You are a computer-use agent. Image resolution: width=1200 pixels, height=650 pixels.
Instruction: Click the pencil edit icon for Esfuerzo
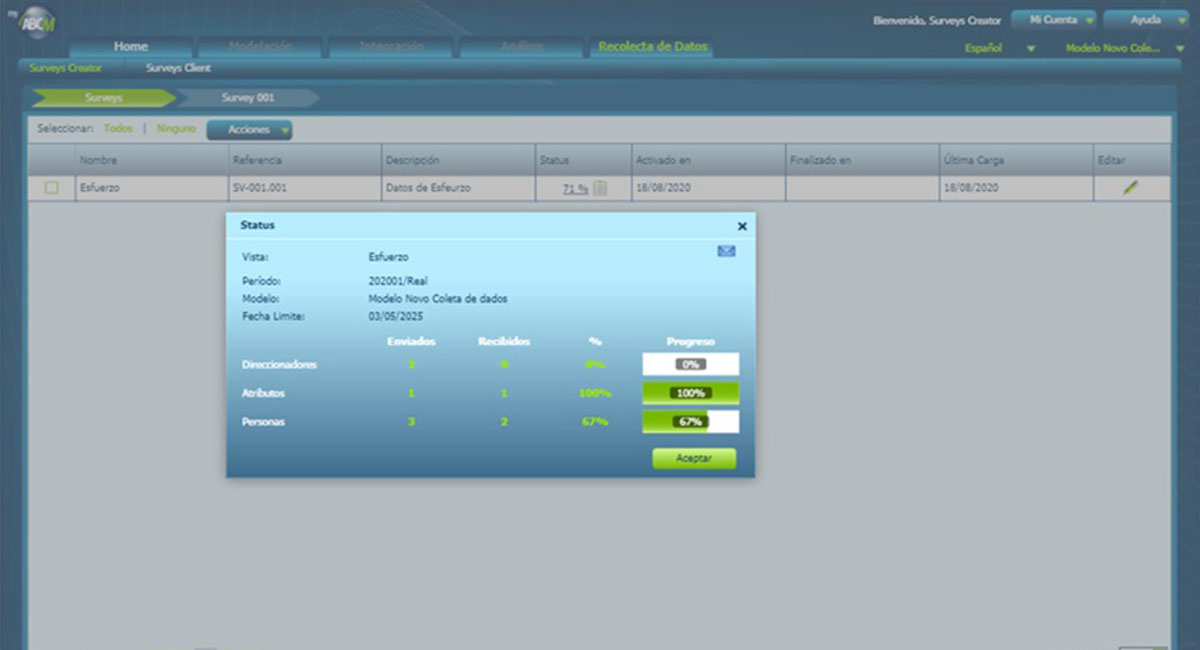(1131, 188)
